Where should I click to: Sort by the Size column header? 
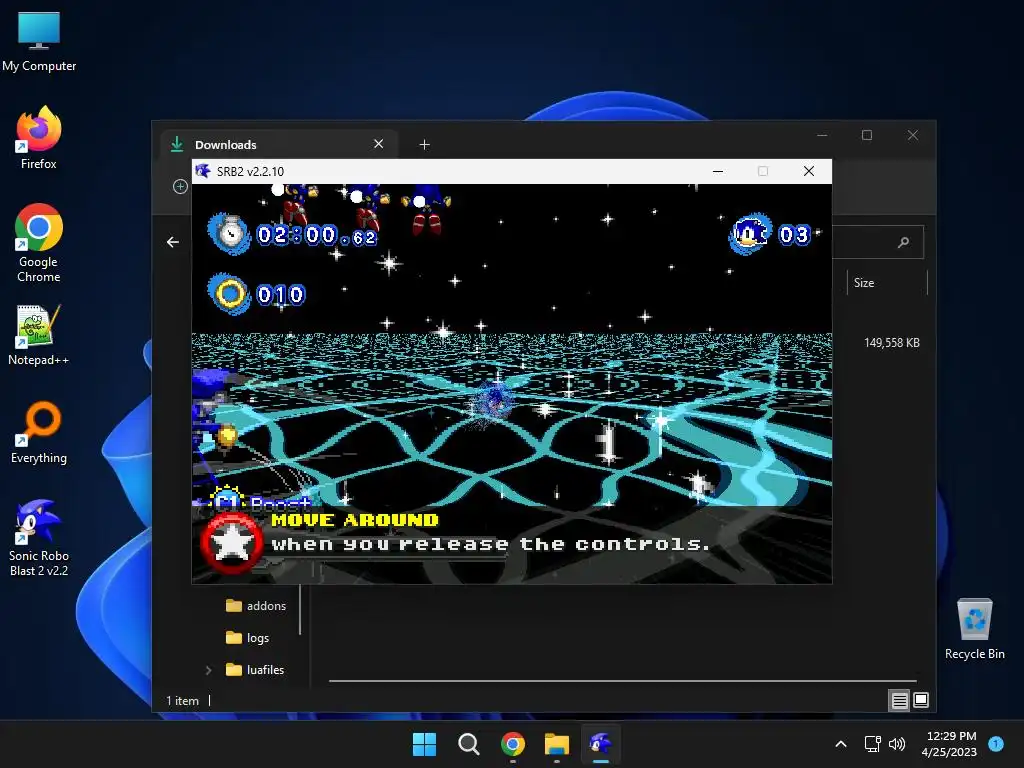(864, 283)
